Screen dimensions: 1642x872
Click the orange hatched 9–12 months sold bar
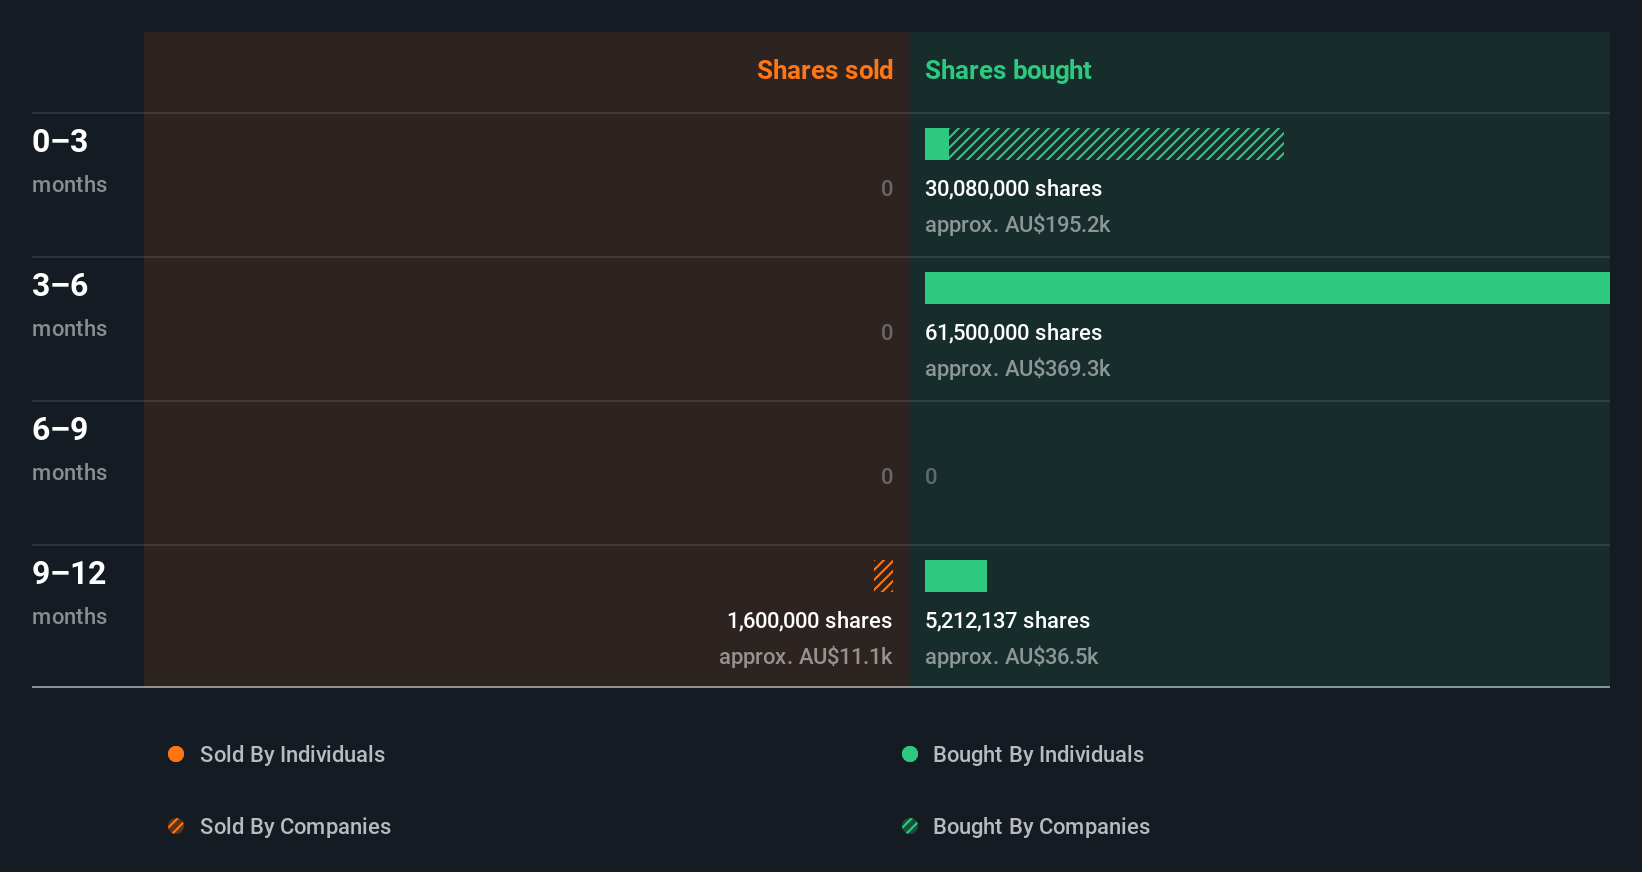(x=883, y=576)
